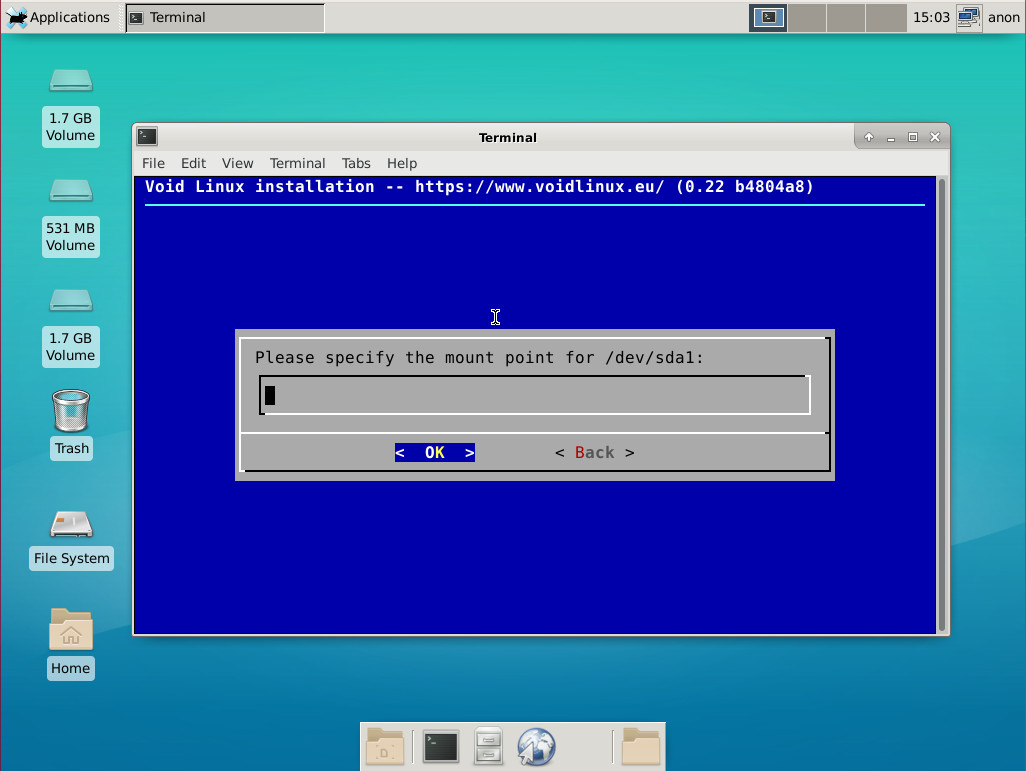Switch to the first workspace in pager
Viewport: 1026px width, 771px height.
(768, 18)
